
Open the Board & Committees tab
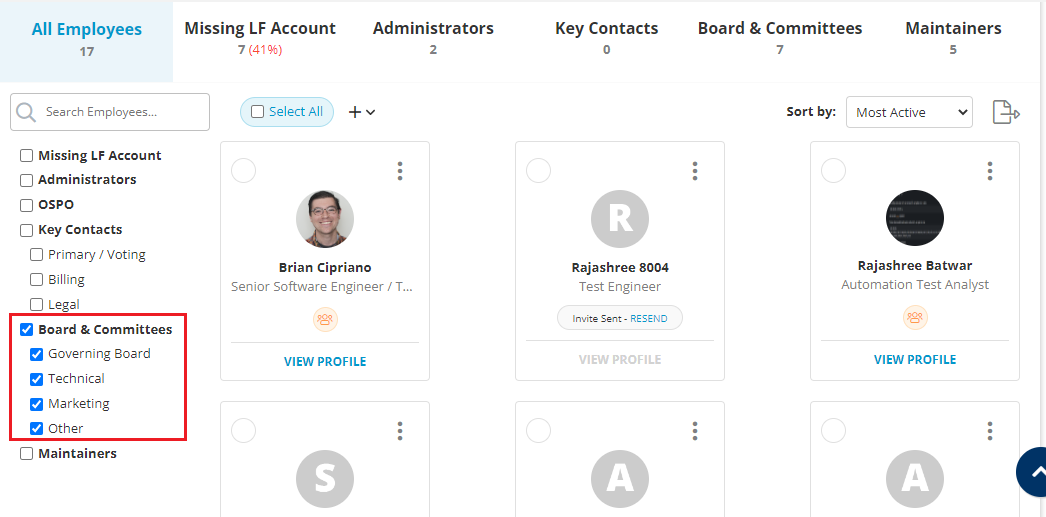pos(779,37)
